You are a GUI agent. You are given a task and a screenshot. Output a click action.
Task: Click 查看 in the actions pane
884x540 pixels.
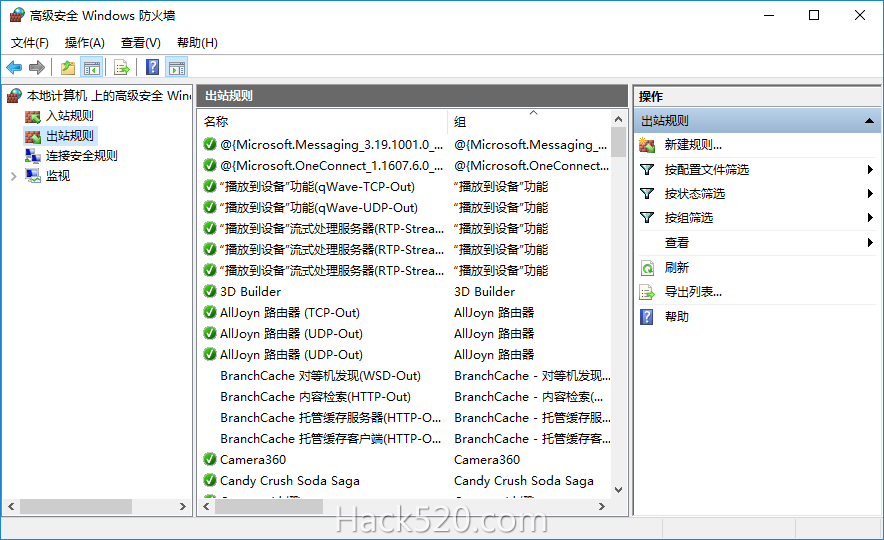tap(677, 243)
